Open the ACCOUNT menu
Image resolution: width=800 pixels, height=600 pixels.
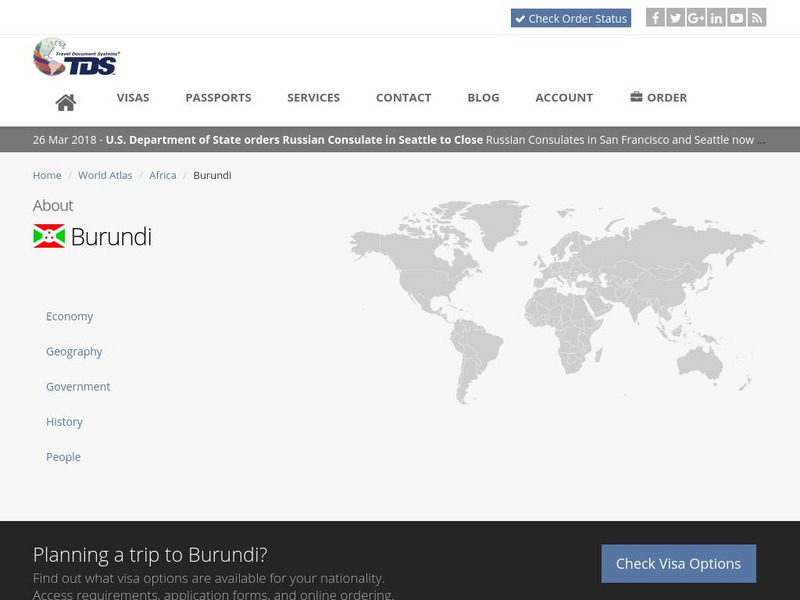564,97
